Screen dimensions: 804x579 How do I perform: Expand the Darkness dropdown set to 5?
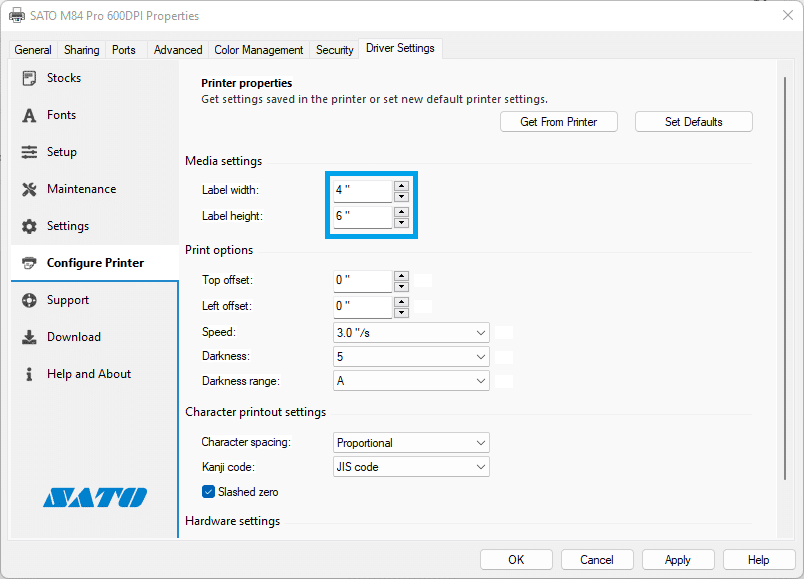point(411,356)
